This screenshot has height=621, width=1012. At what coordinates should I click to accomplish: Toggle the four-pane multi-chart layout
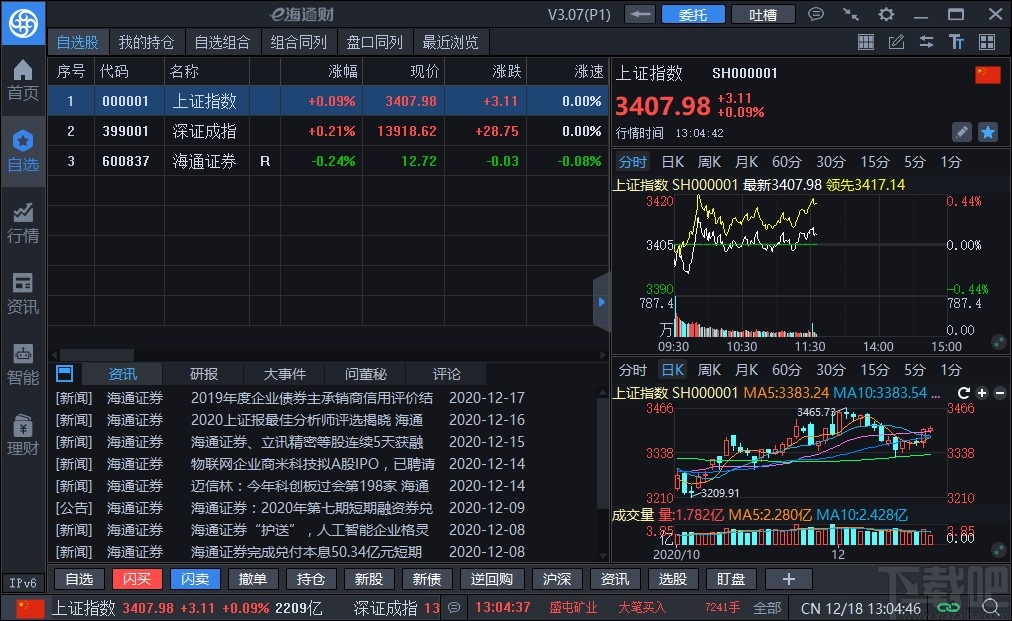pyautogui.click(x=988, y=42)
